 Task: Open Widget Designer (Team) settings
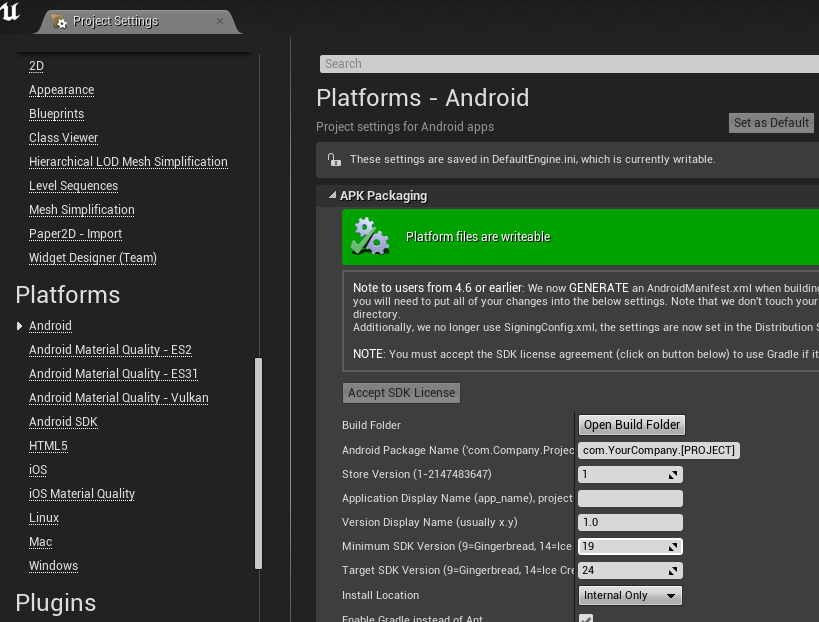[92, 258]
